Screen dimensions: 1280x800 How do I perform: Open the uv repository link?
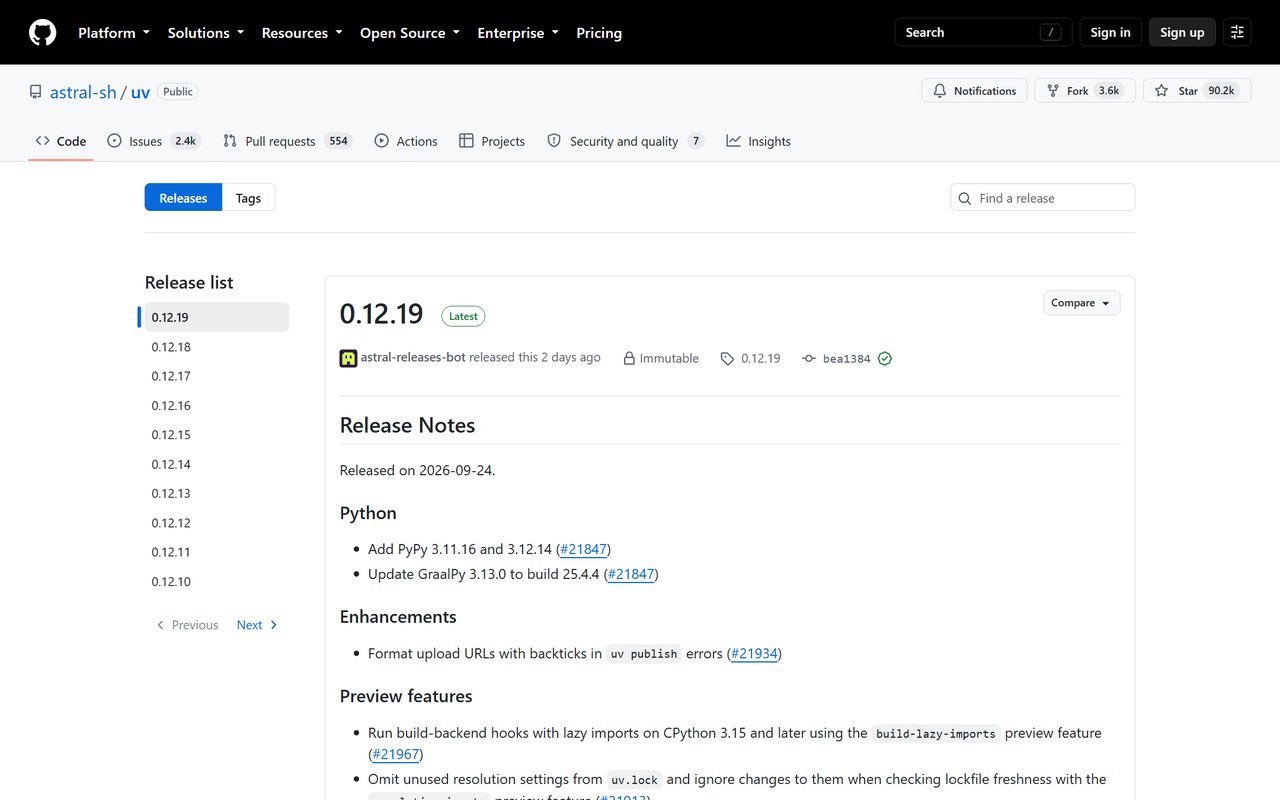(x=140, y=92)
